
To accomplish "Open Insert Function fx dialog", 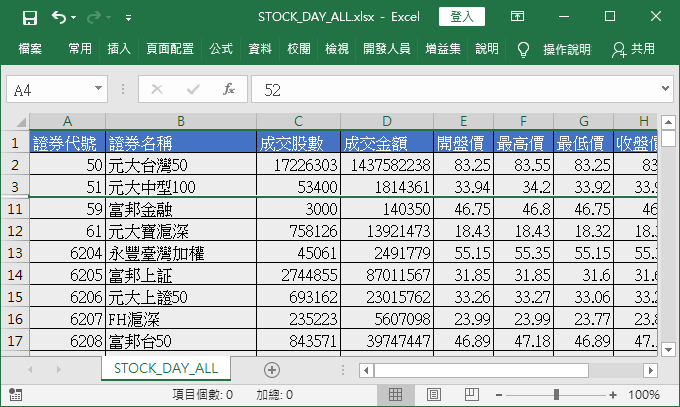I will coord(229,89).
